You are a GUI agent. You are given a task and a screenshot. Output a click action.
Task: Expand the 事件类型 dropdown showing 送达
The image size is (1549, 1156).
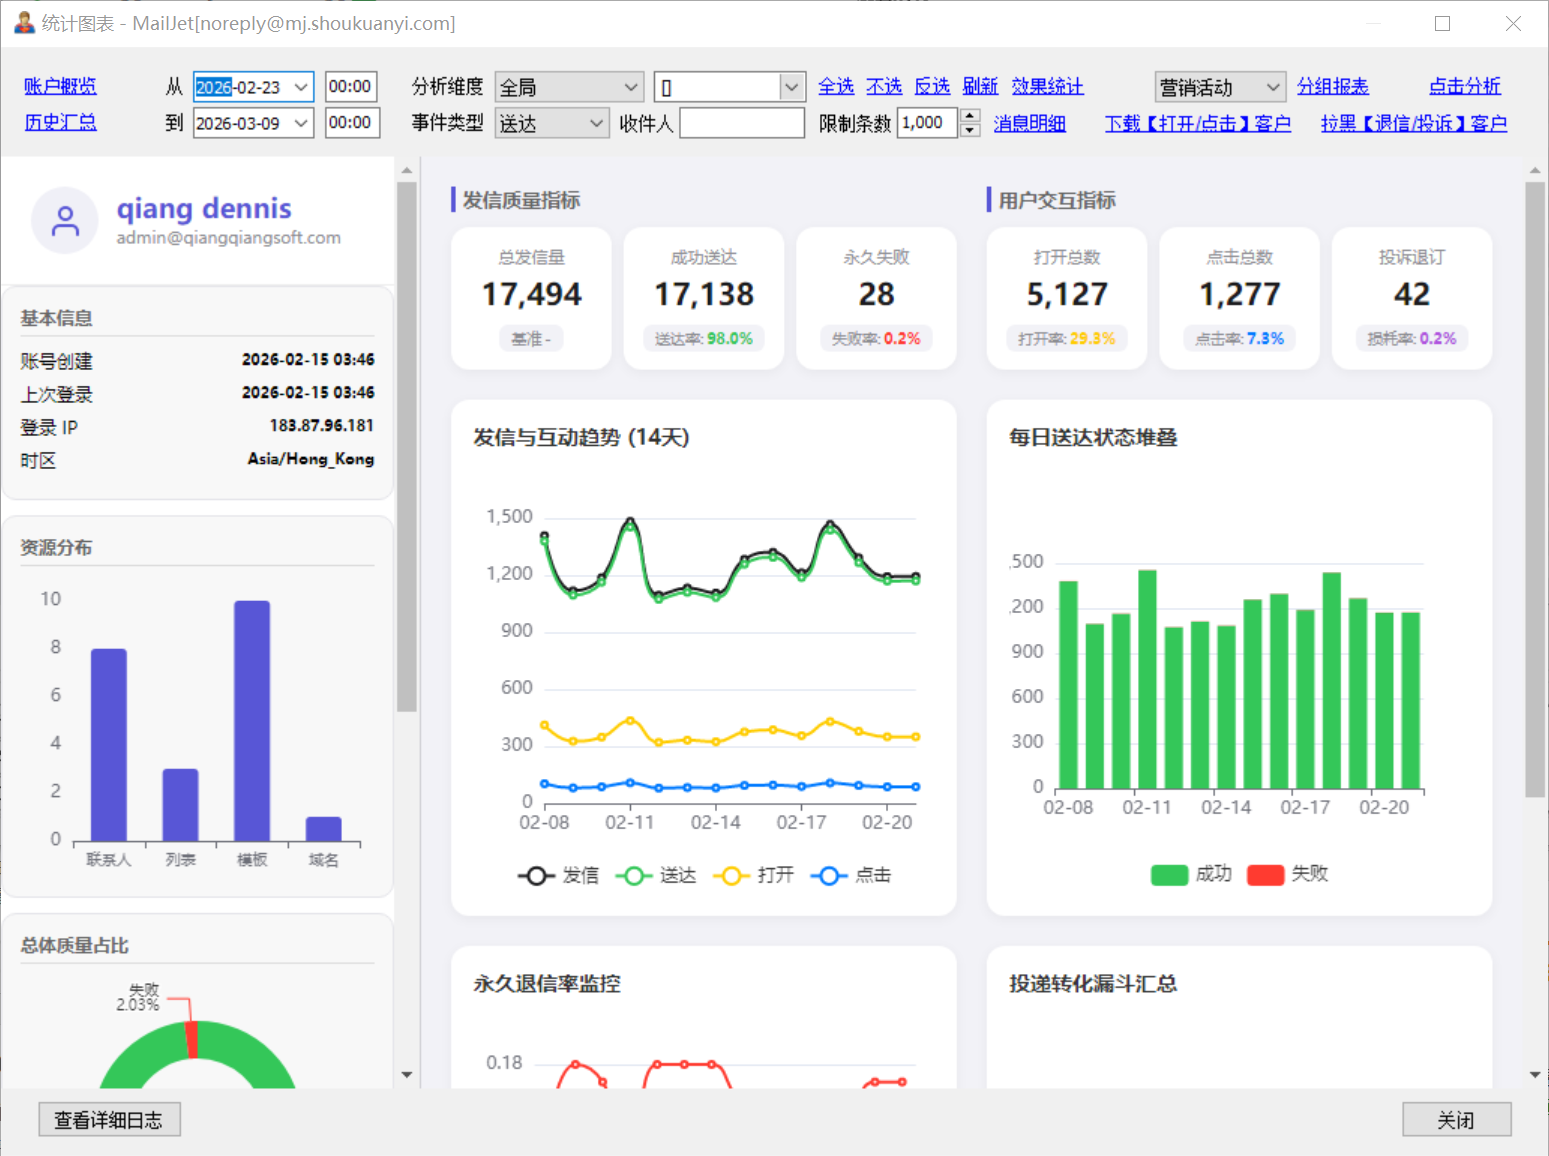pos(552,123)
